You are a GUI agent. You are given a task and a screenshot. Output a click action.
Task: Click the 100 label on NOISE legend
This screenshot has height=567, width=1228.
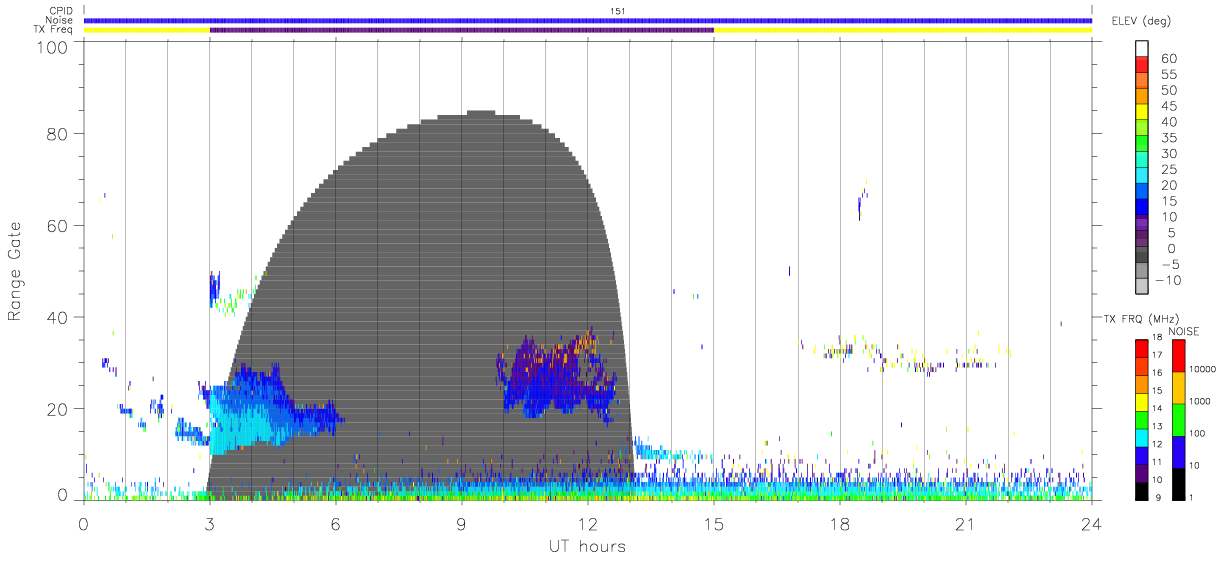(1195, 433)
